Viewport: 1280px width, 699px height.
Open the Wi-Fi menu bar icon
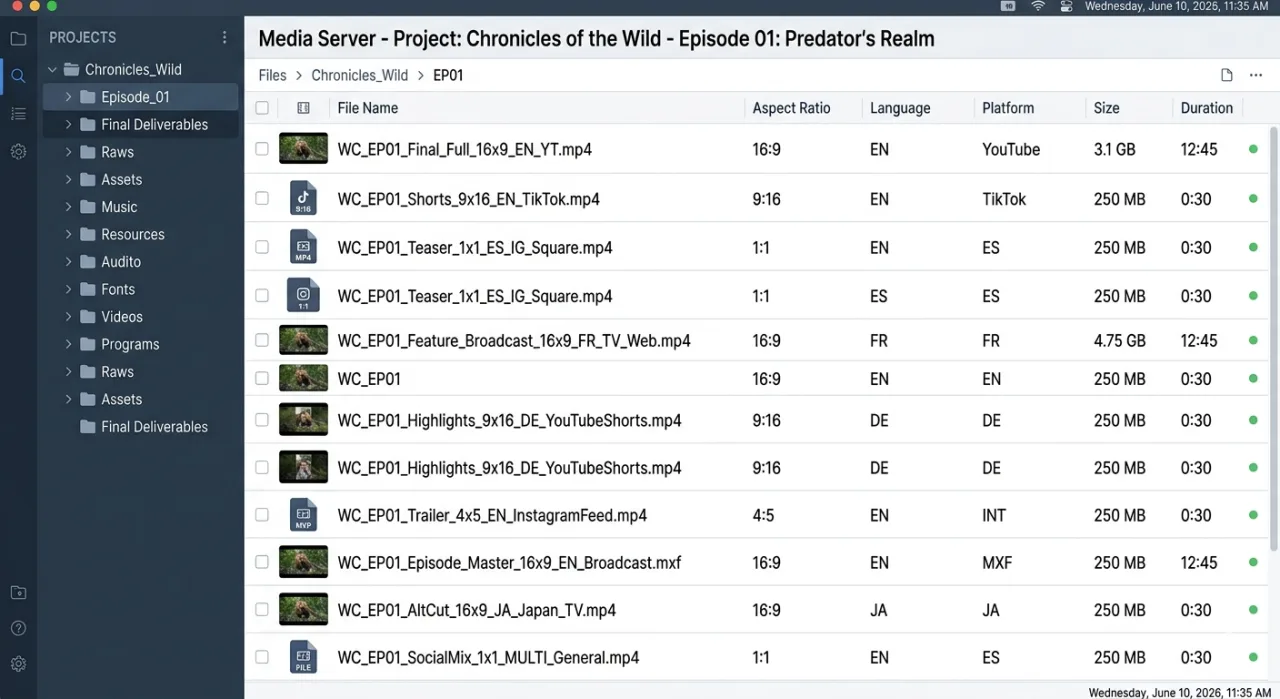[x=1038, y=6]
